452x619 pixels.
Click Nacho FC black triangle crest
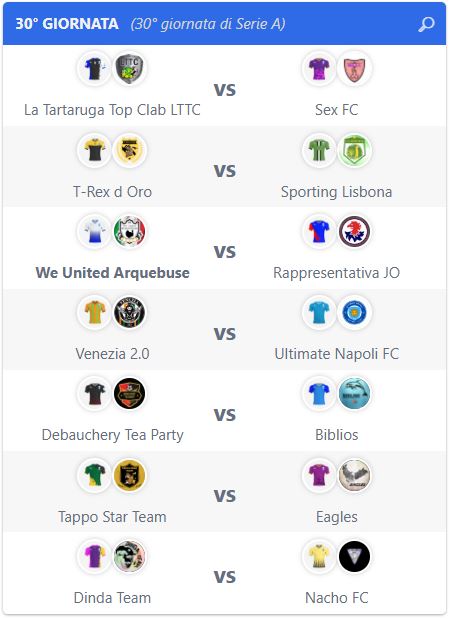click(354, 556)
